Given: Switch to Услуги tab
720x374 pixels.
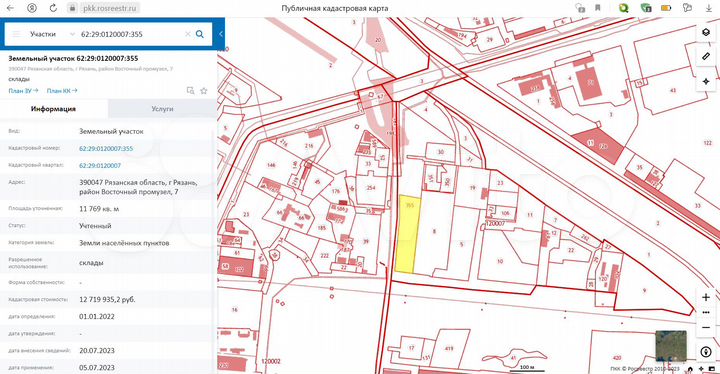Looking at the screenshot, I should [x=162, y=109].
